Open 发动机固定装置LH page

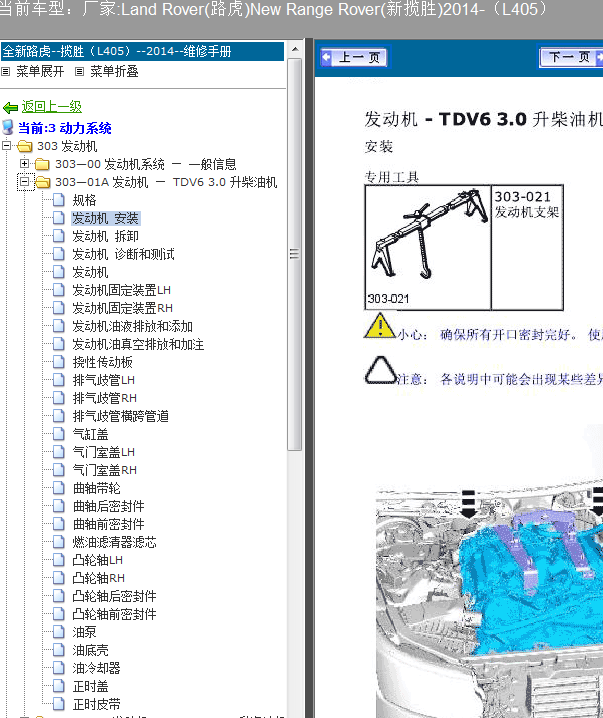pos(121,290)
